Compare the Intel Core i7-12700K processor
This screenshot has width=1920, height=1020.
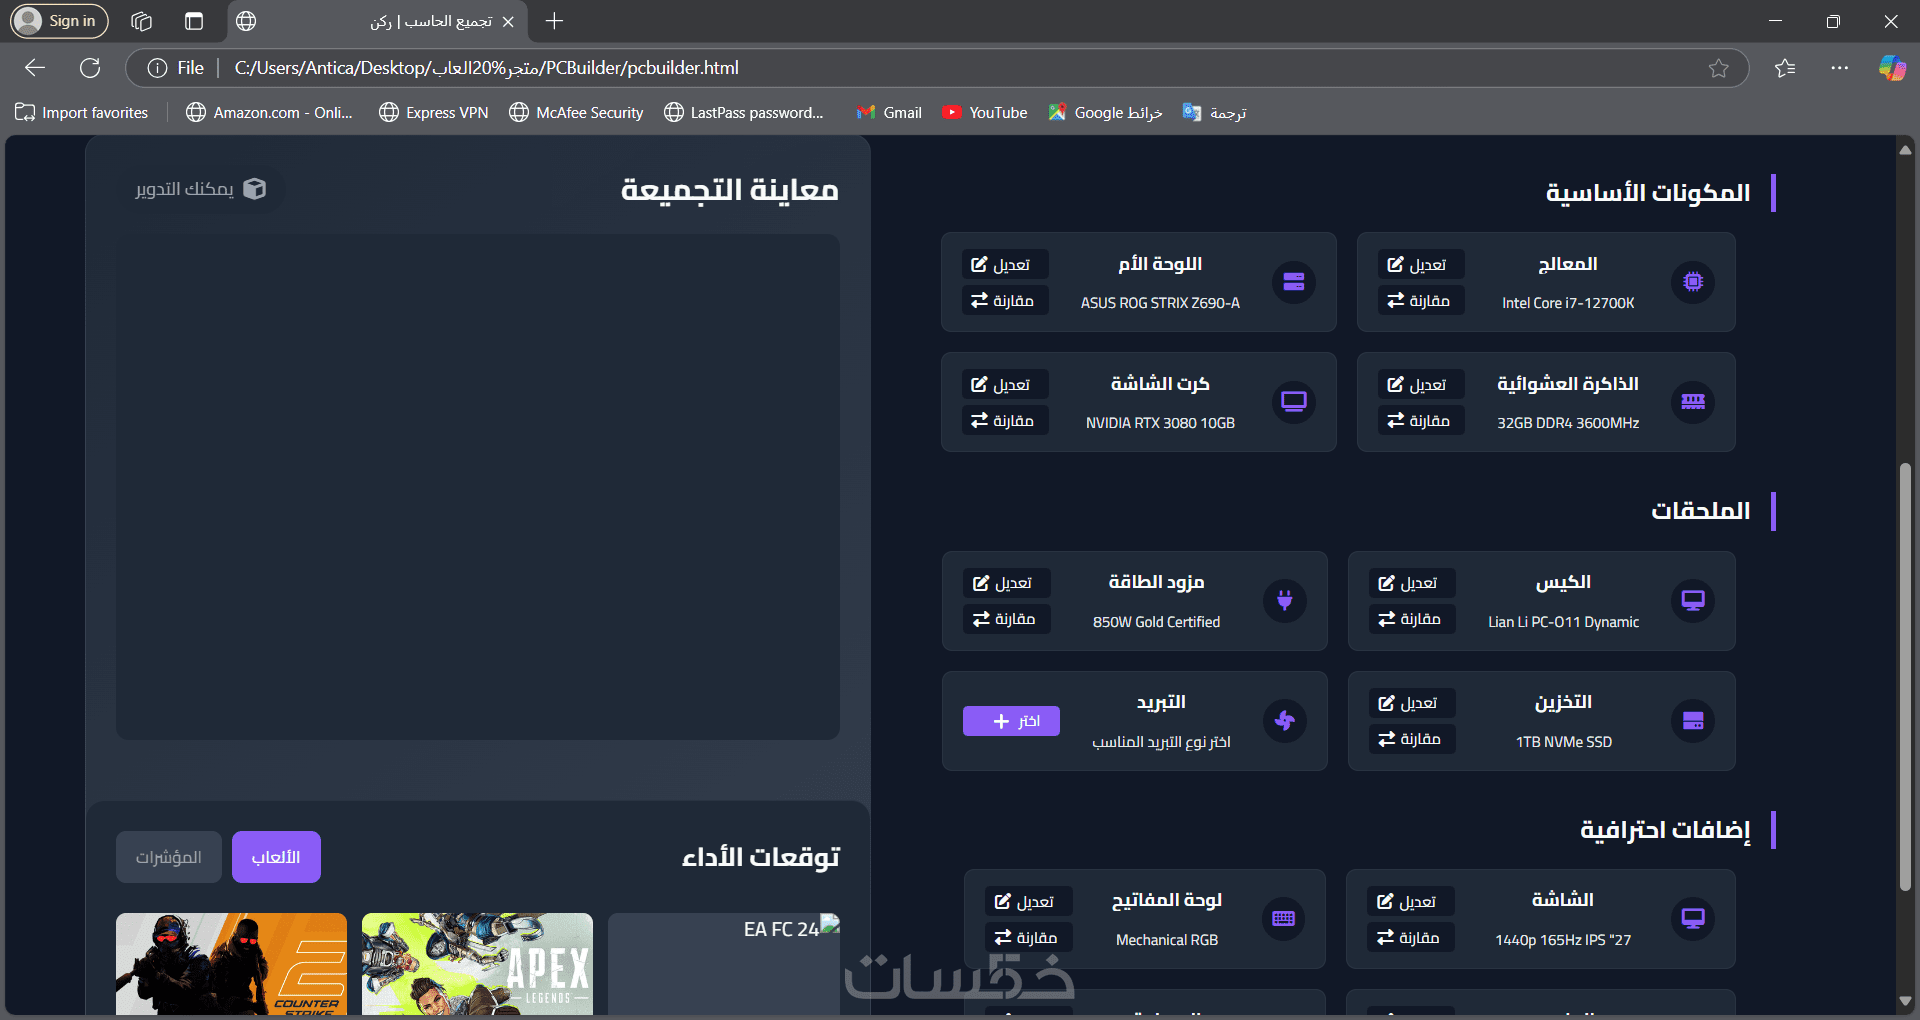point(1420,301)
